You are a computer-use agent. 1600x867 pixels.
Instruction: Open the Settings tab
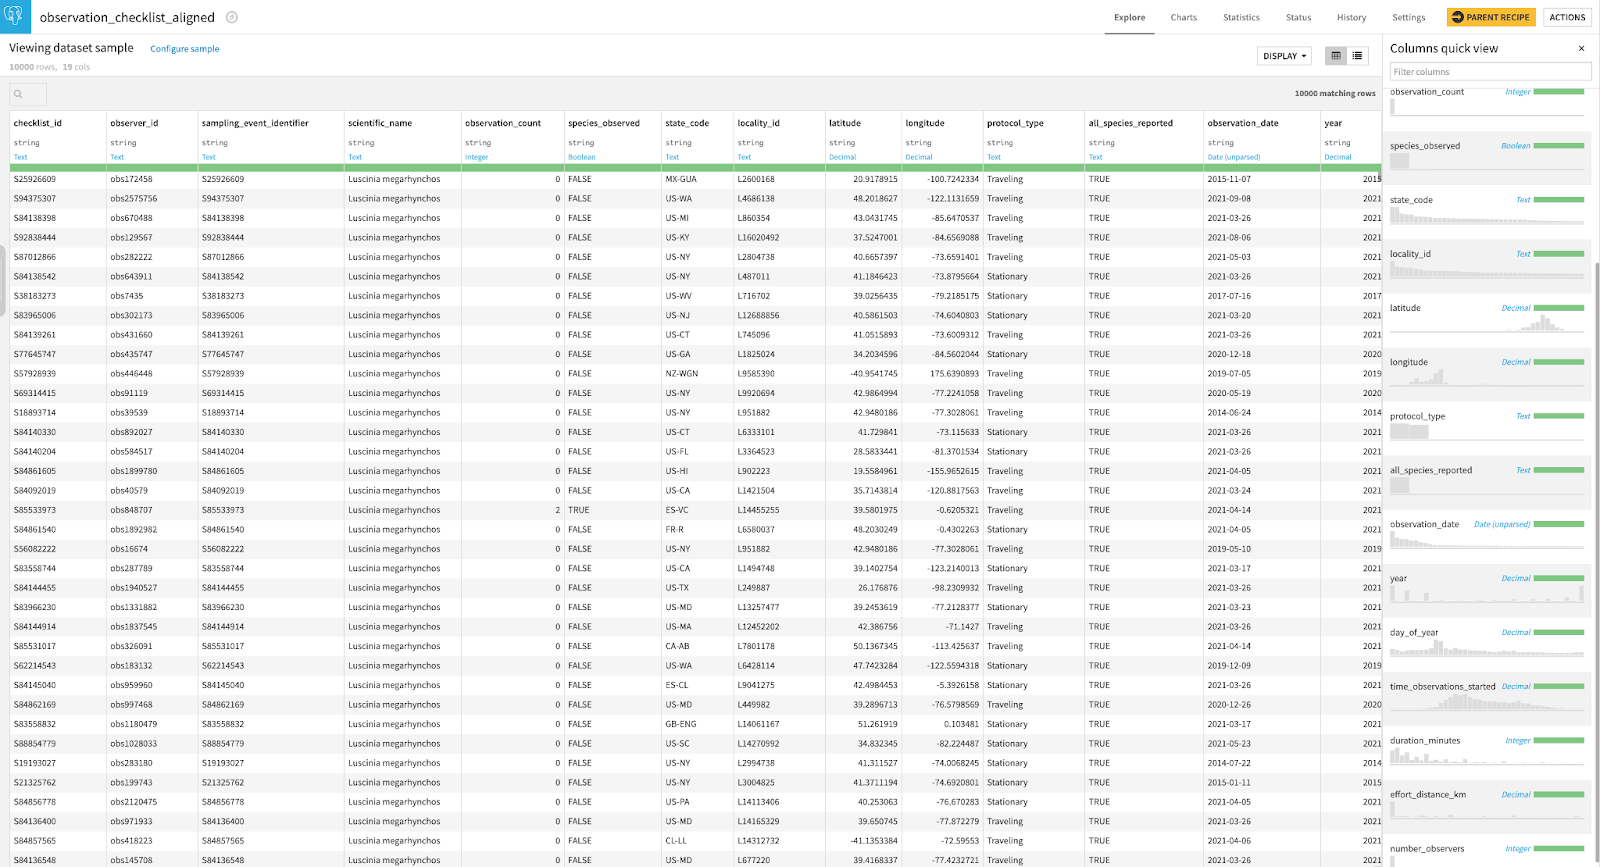point(1409,17)
